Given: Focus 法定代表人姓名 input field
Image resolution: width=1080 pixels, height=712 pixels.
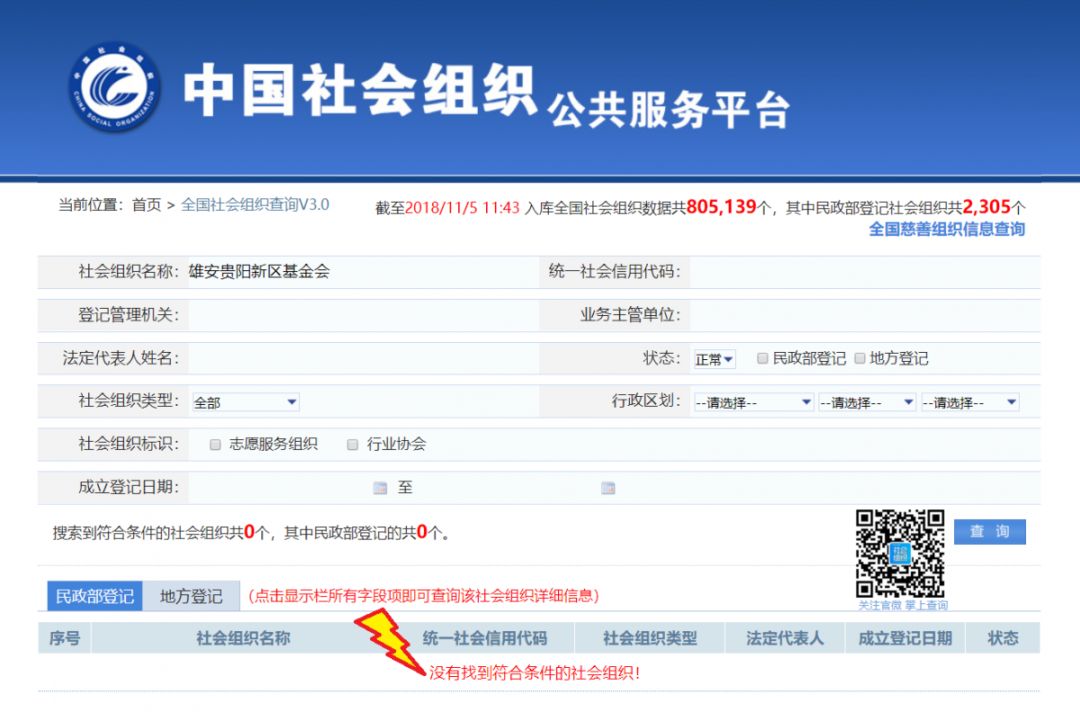Looking at the screenshot, I should click(362, 358).
